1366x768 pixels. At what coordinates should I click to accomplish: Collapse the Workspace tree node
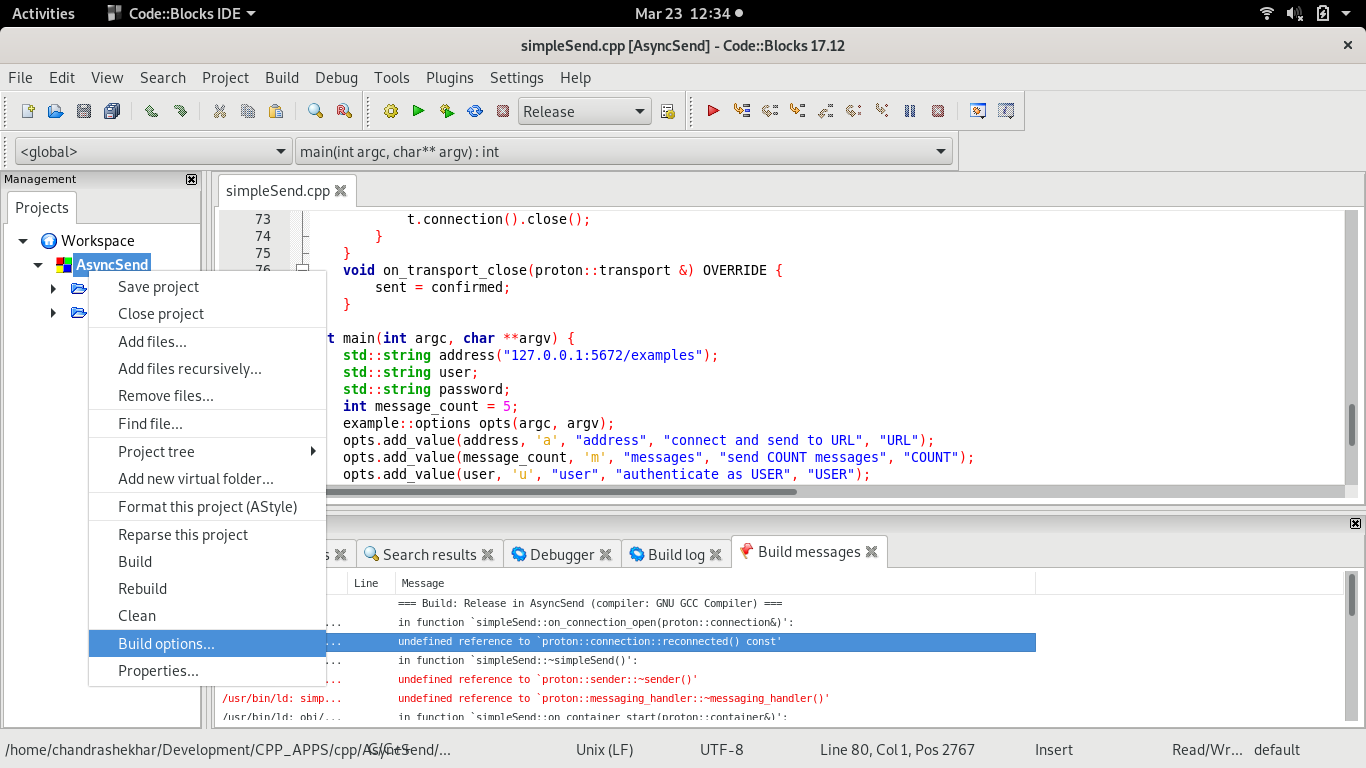[x=23, y=241]
